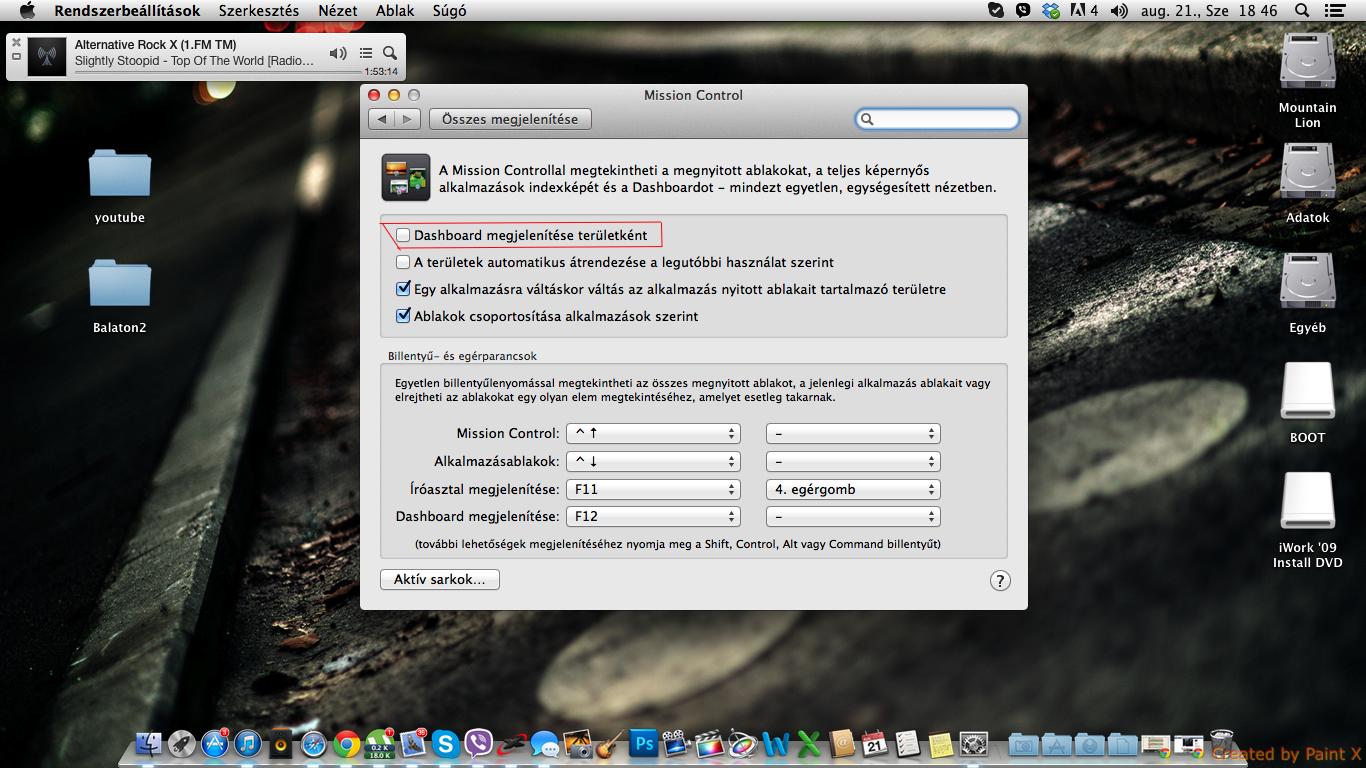Open System Preferences gear in Dock

974,744
